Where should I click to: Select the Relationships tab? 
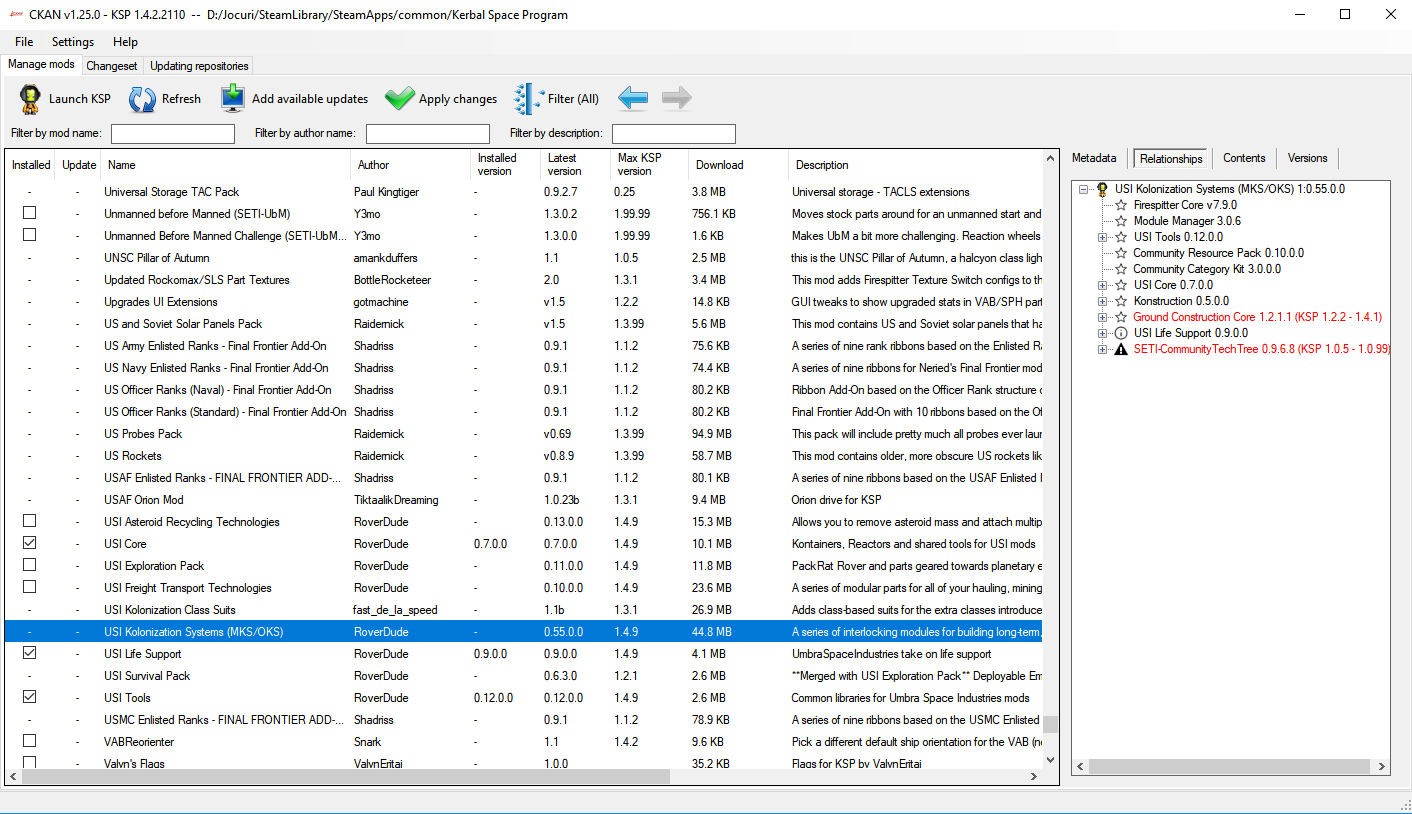point(1171,158)
